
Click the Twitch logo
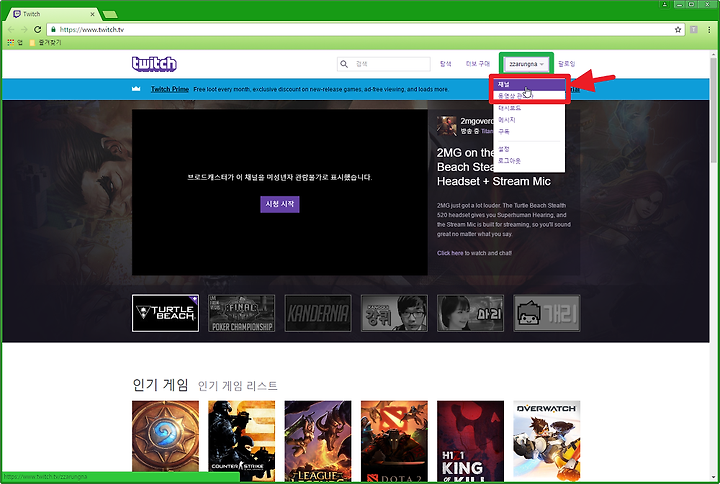point(154,64)
